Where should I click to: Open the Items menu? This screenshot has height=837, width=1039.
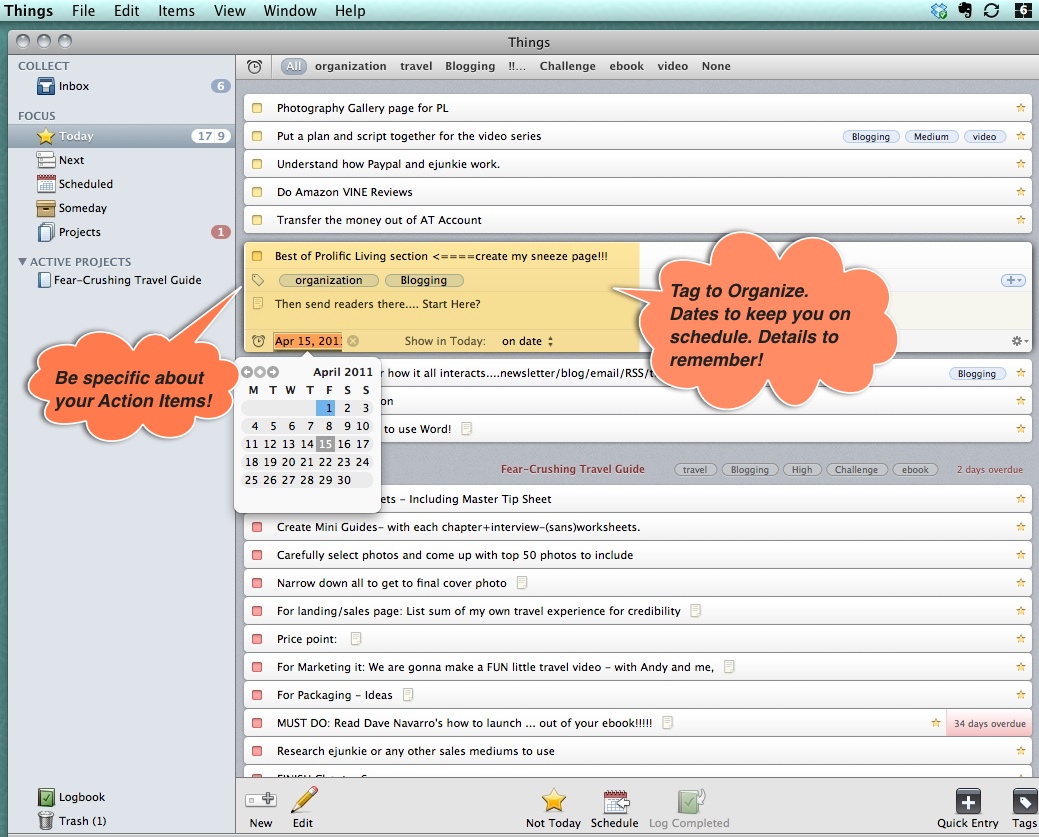176,11
